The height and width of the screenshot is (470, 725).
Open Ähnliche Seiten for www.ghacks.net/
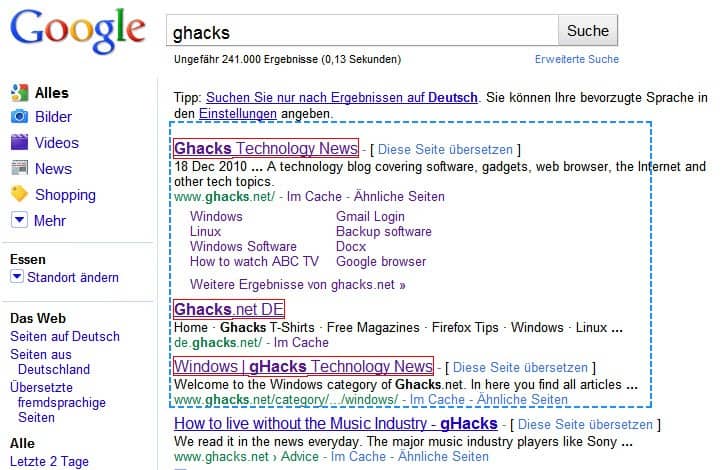[x=399, y=197]
